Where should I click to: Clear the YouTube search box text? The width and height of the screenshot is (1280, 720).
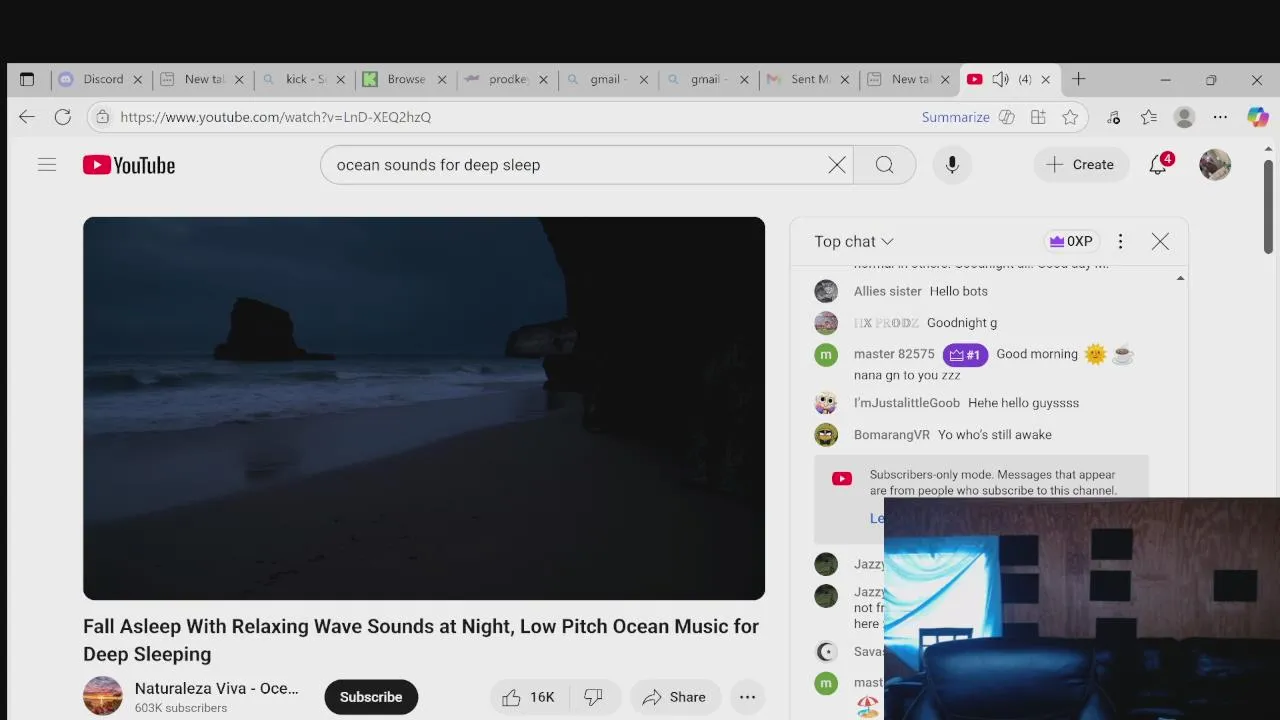(837, 165)
